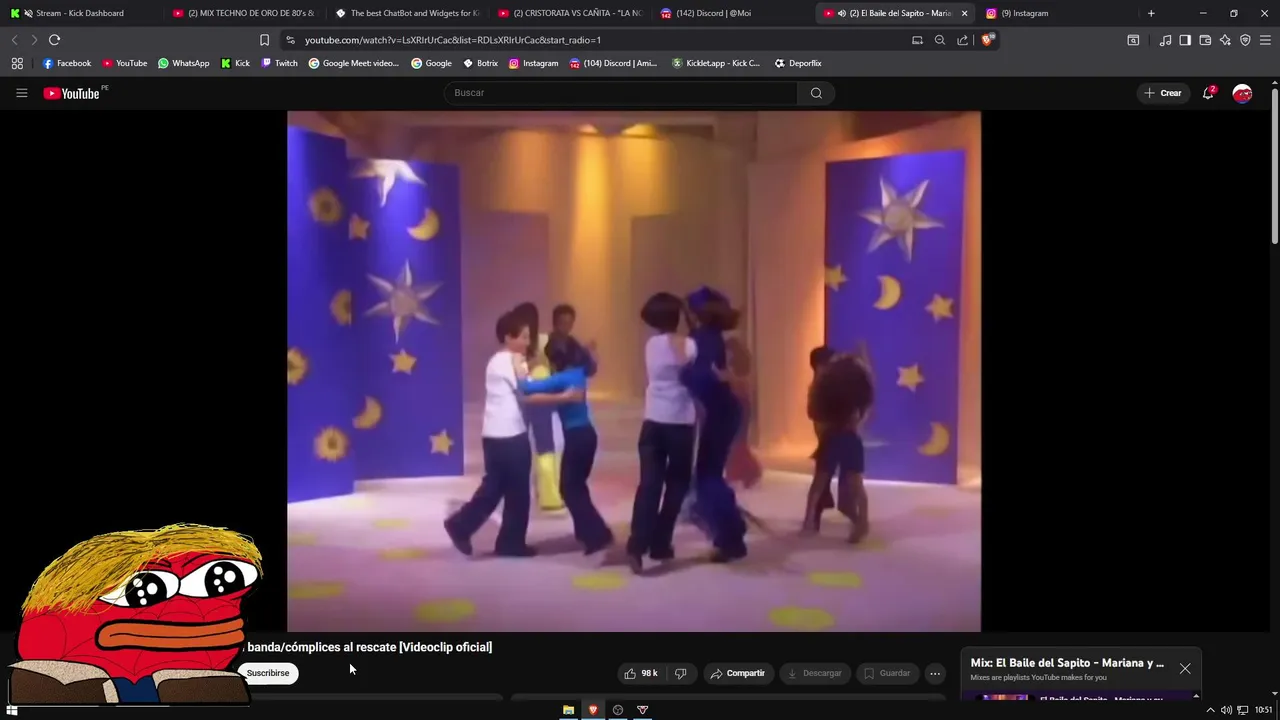Close the El Baile del Sapito tab
Viewport: 1280px width, 720px height.
point(964,13)
